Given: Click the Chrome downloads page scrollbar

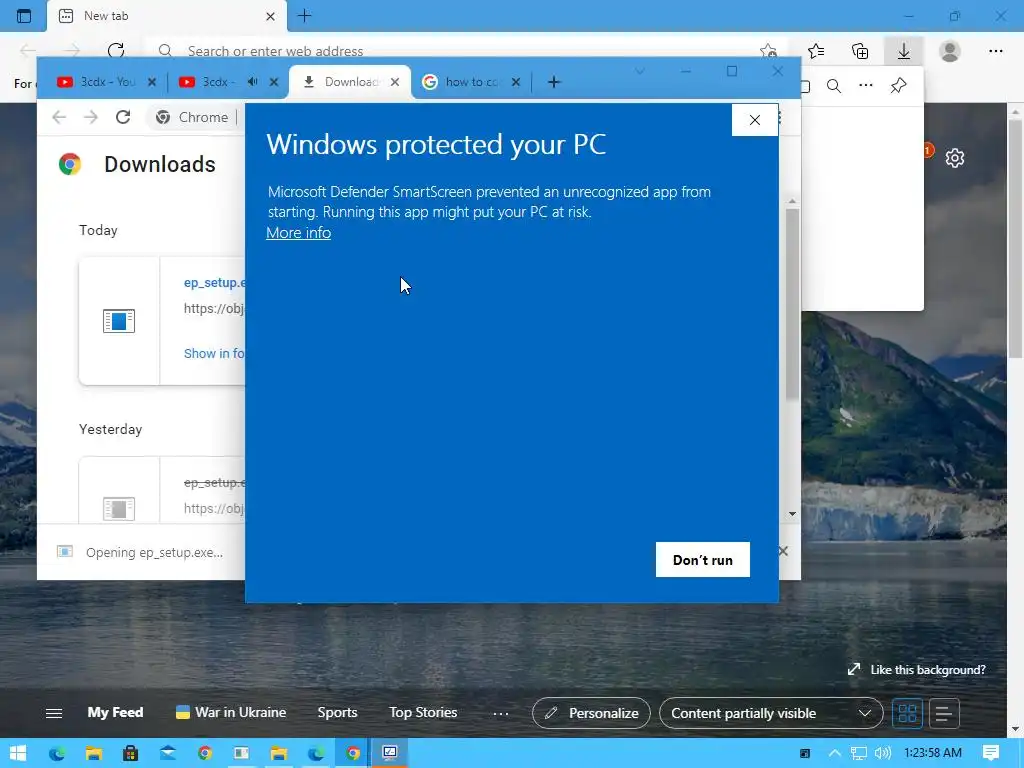Looking at the screenshot, I should click(792, 304).
